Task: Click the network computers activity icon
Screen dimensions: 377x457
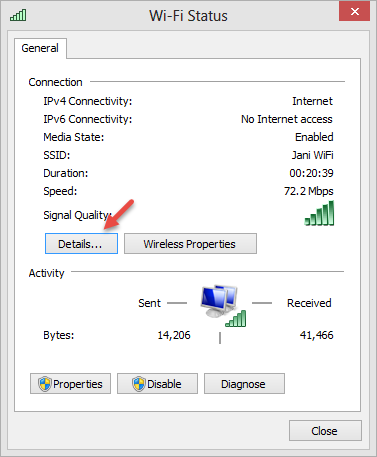Action: pos(223,305)
